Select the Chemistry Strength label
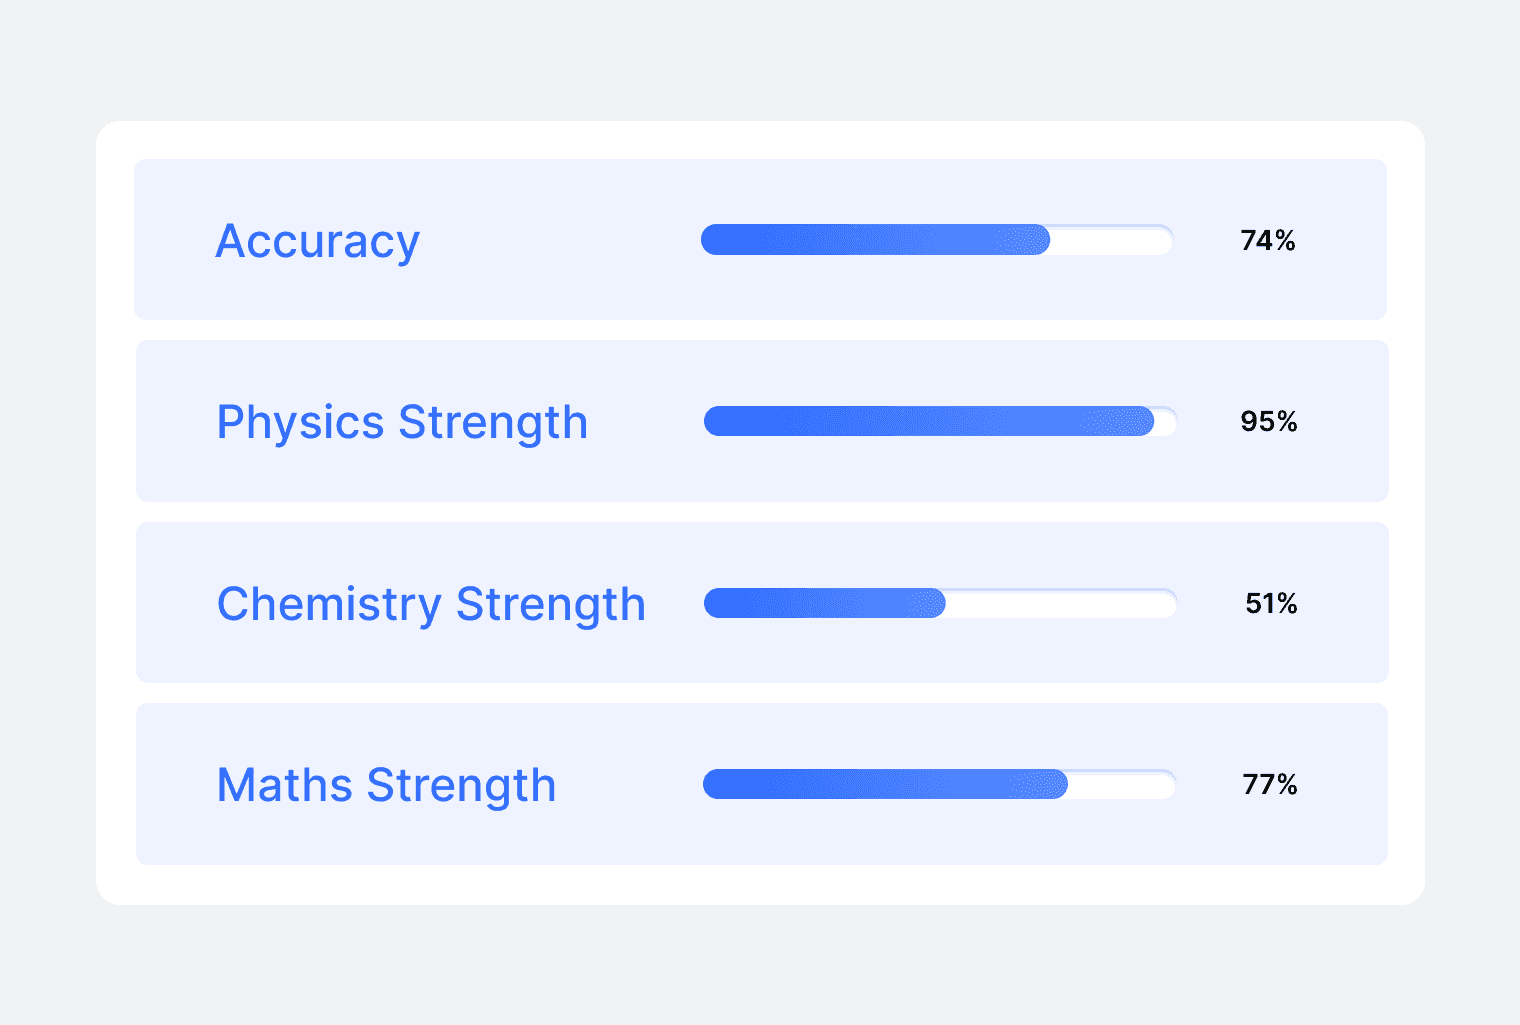The image size is (1520, 1025). (431, 604)
